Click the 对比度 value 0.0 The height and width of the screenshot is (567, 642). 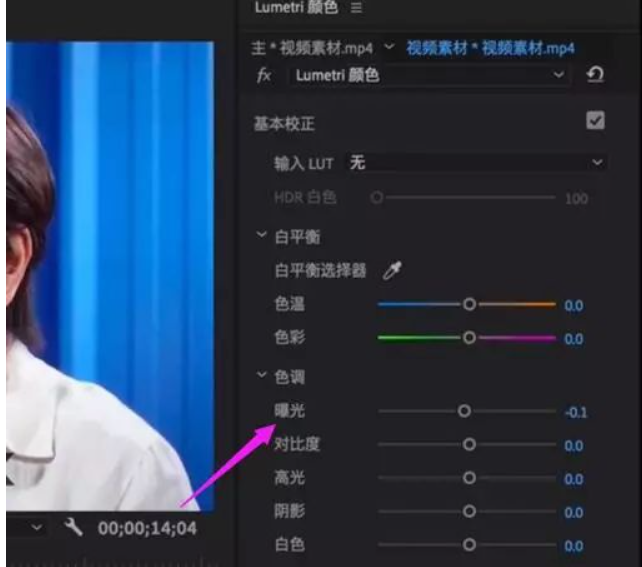574,446
